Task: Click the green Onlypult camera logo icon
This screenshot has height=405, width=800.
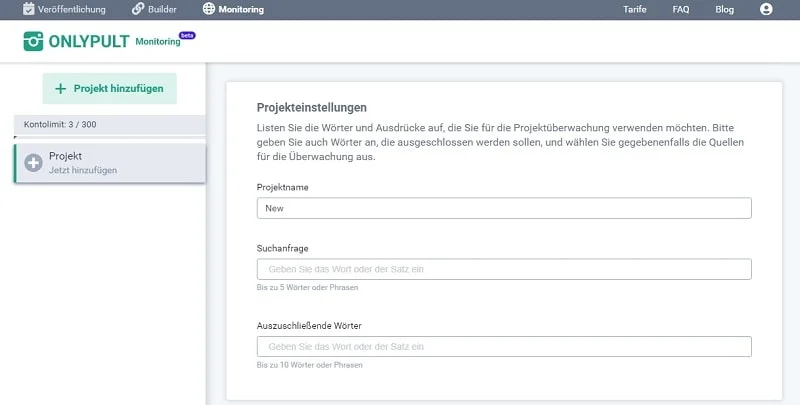Action: click(33, 42)
